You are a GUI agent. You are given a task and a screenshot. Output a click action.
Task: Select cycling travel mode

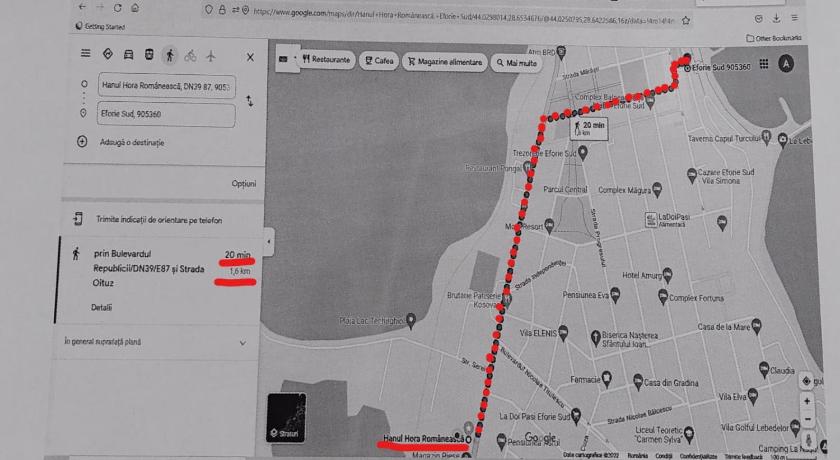pyautogui.click(x=190, y=55)
